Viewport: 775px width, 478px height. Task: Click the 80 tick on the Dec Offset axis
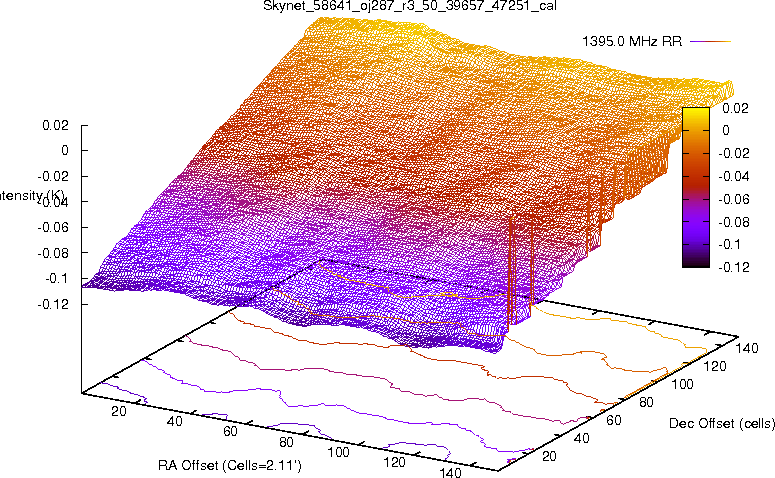(x=646, y=403)
